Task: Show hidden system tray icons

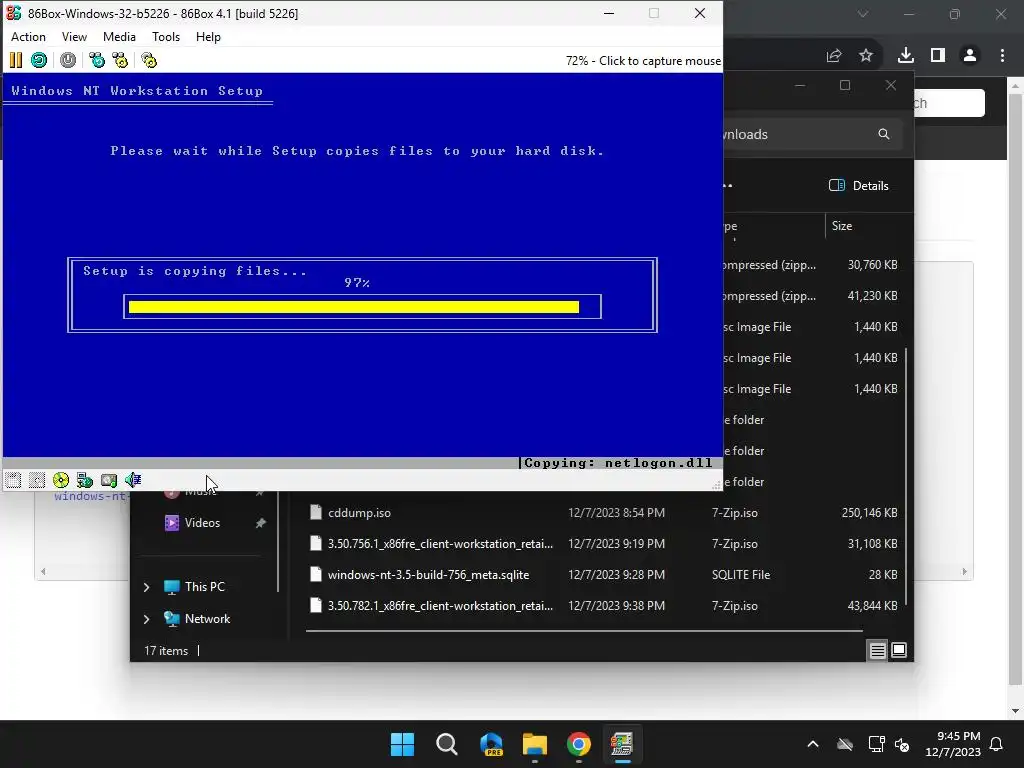Action: click(813, 744)
